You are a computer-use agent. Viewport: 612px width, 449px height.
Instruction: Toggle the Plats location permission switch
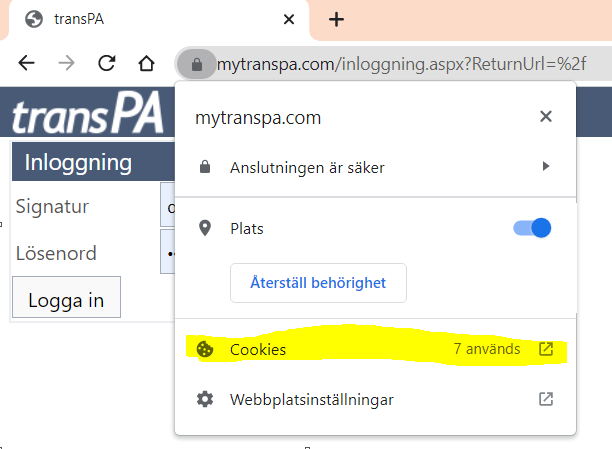(x=532, y=228)
